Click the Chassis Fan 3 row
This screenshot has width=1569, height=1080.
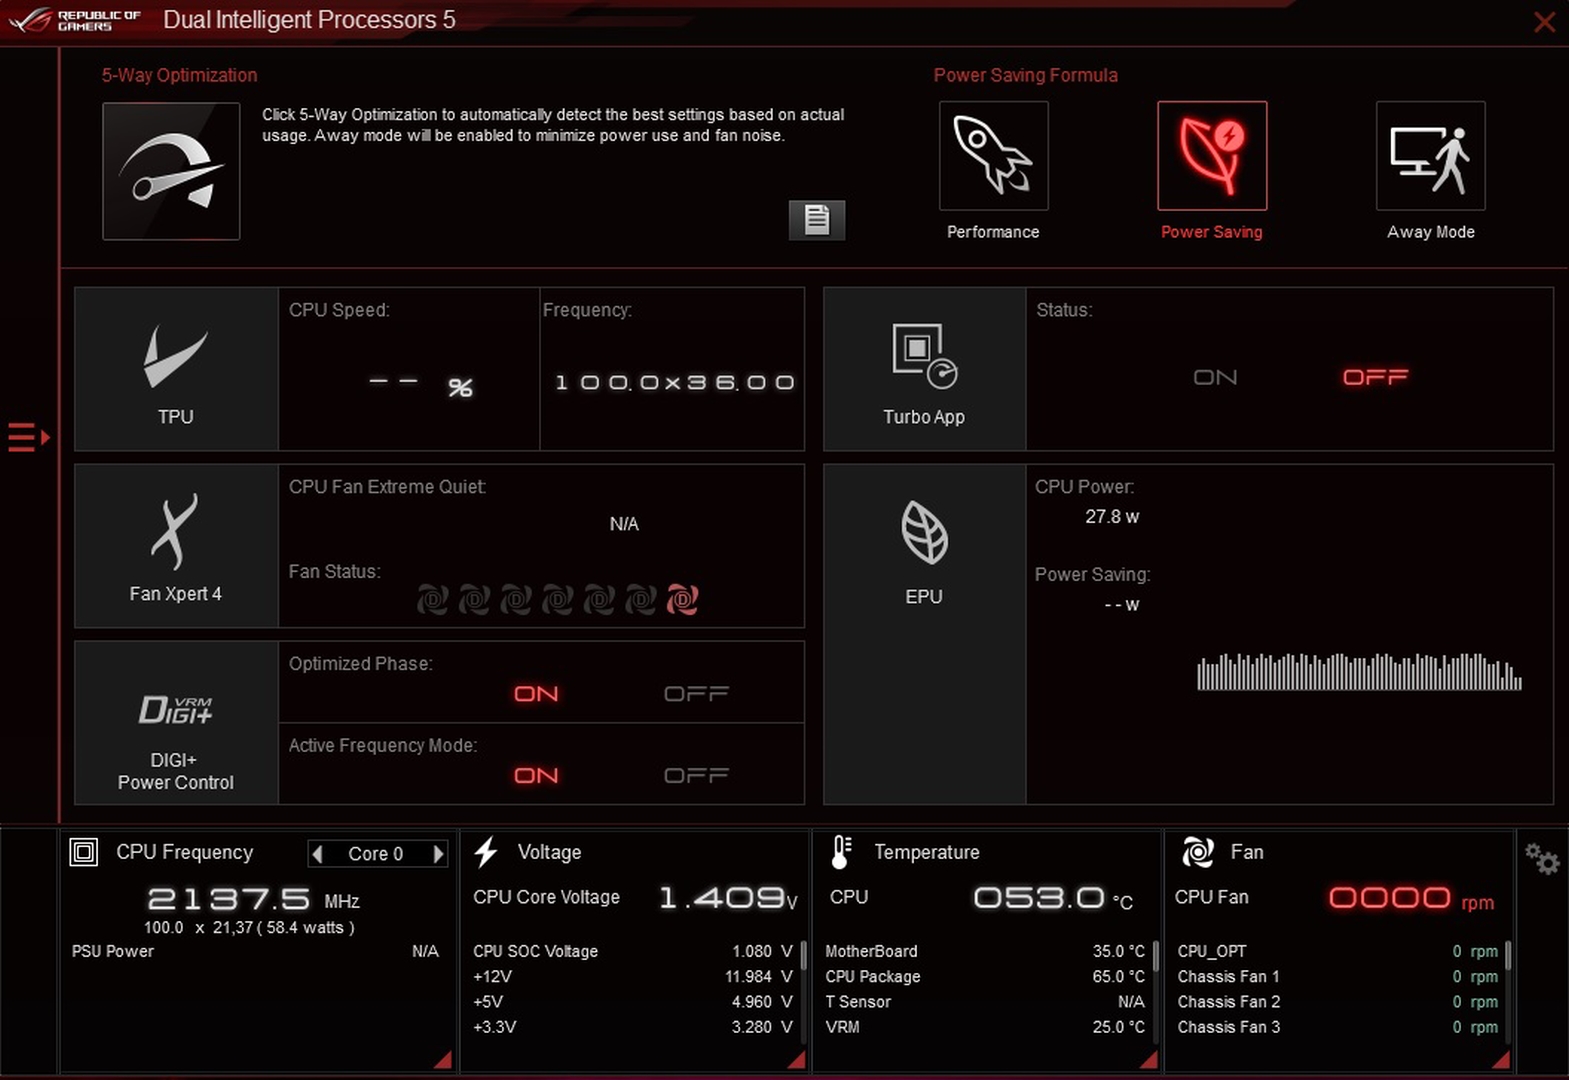(1338, 1026)
